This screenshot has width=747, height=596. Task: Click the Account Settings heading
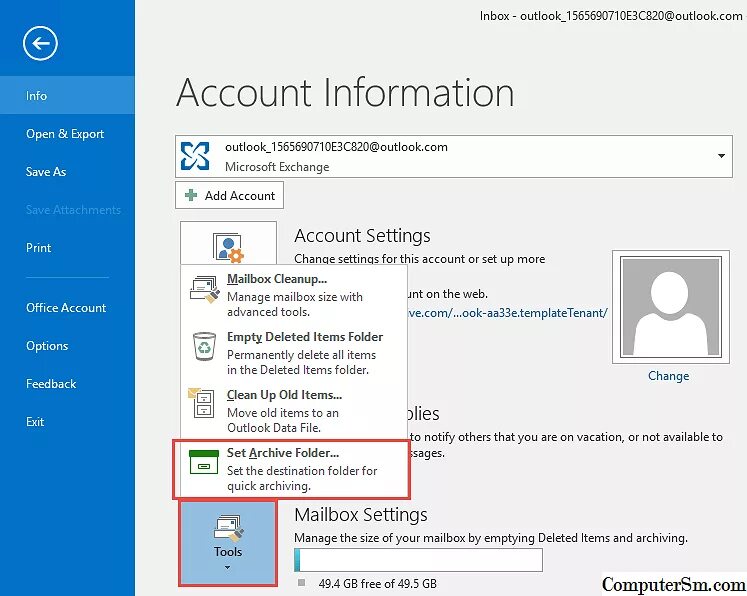click(362, 236)
